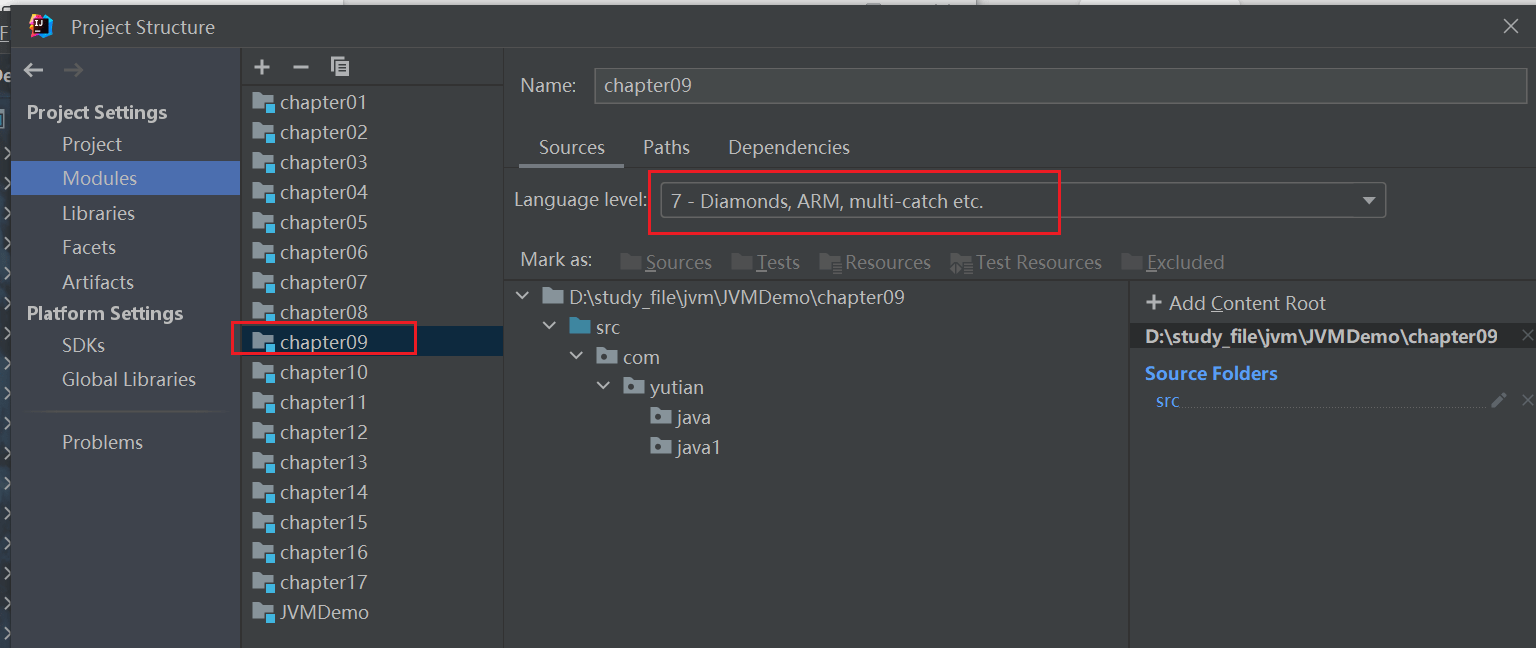Click the back navigation arrow
The image size is (1536, 648).
point(34,70)
